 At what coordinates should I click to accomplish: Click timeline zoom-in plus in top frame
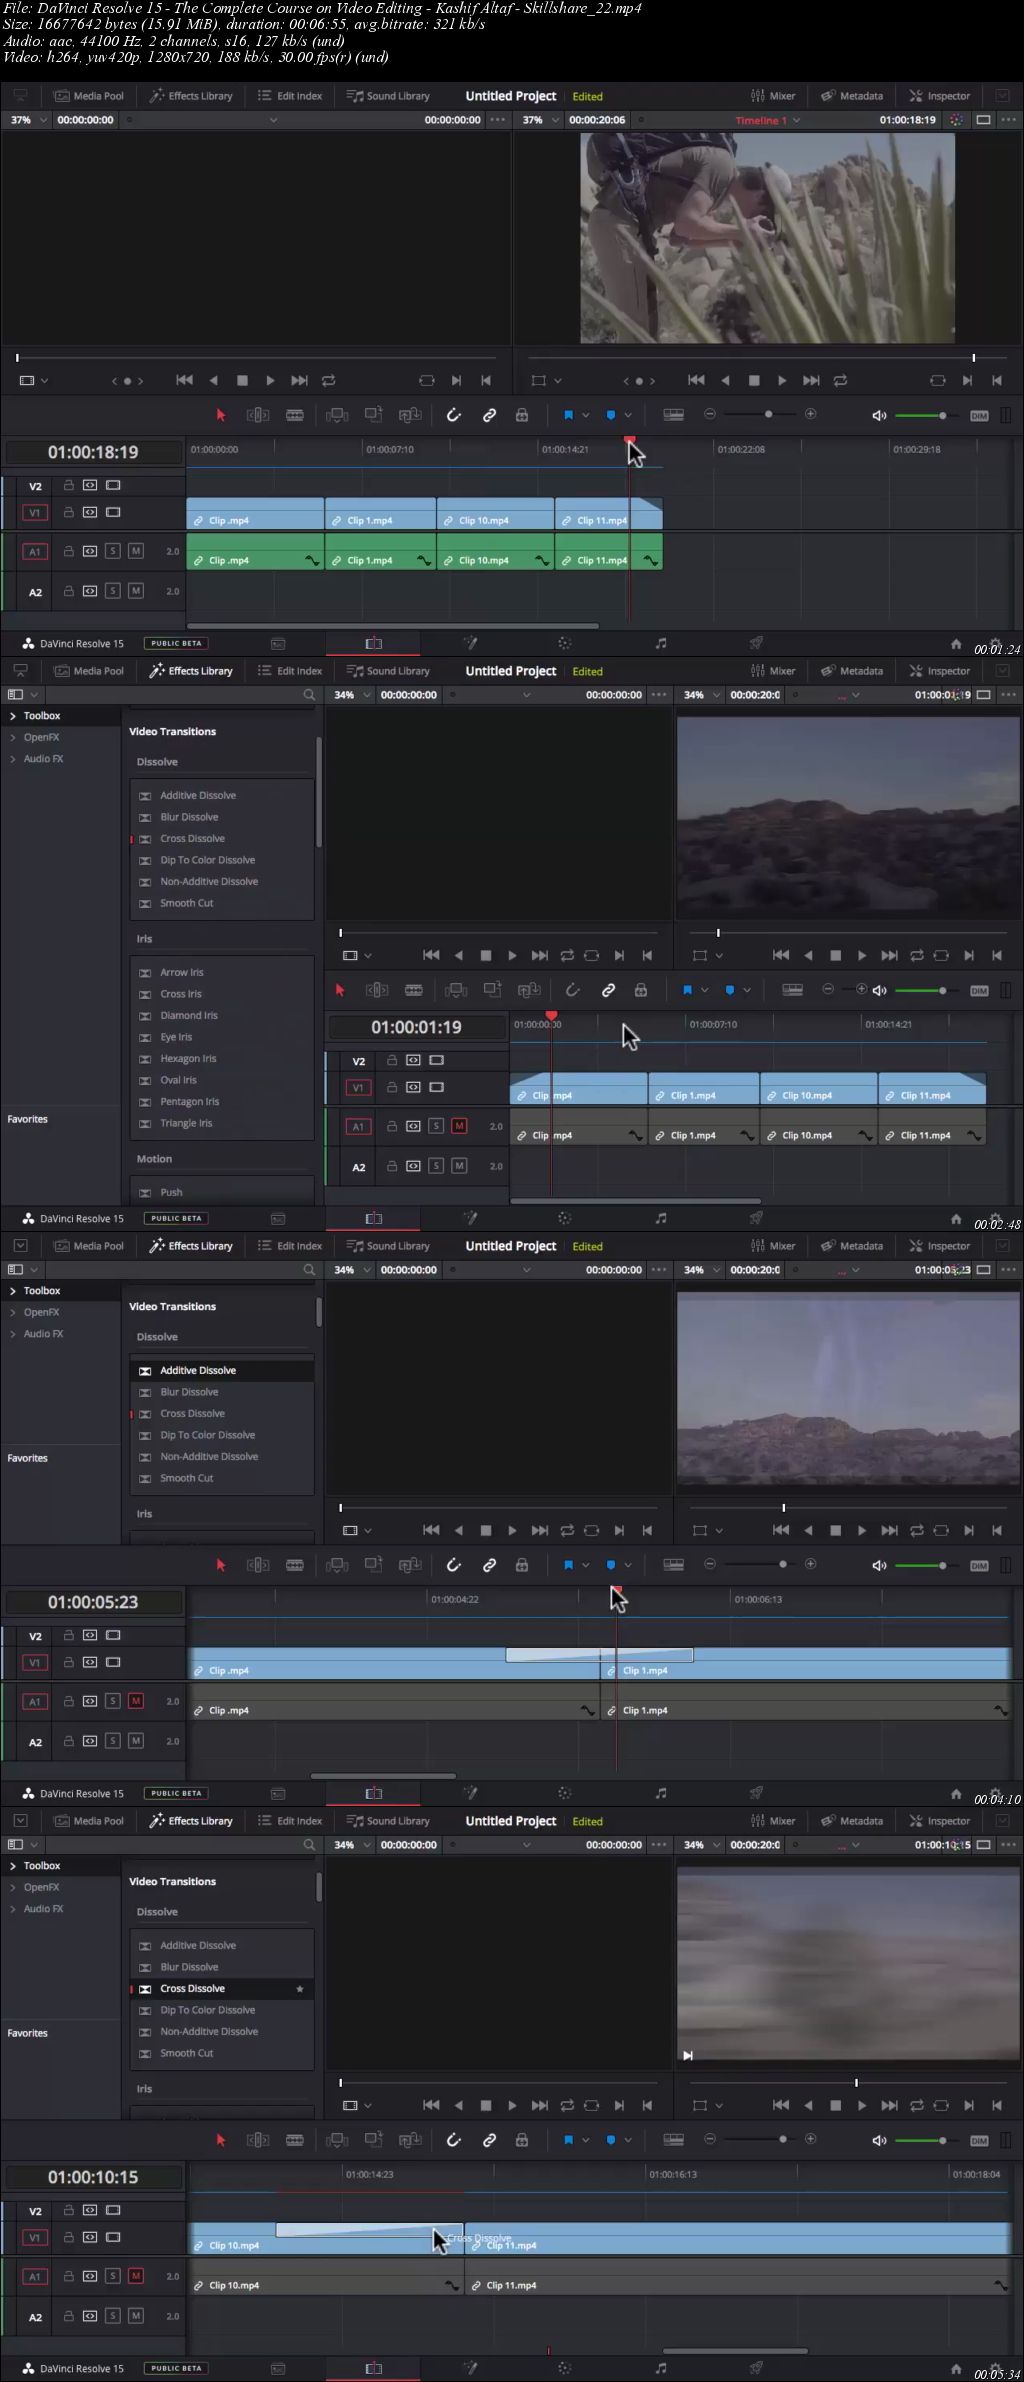tap(811, 414)
